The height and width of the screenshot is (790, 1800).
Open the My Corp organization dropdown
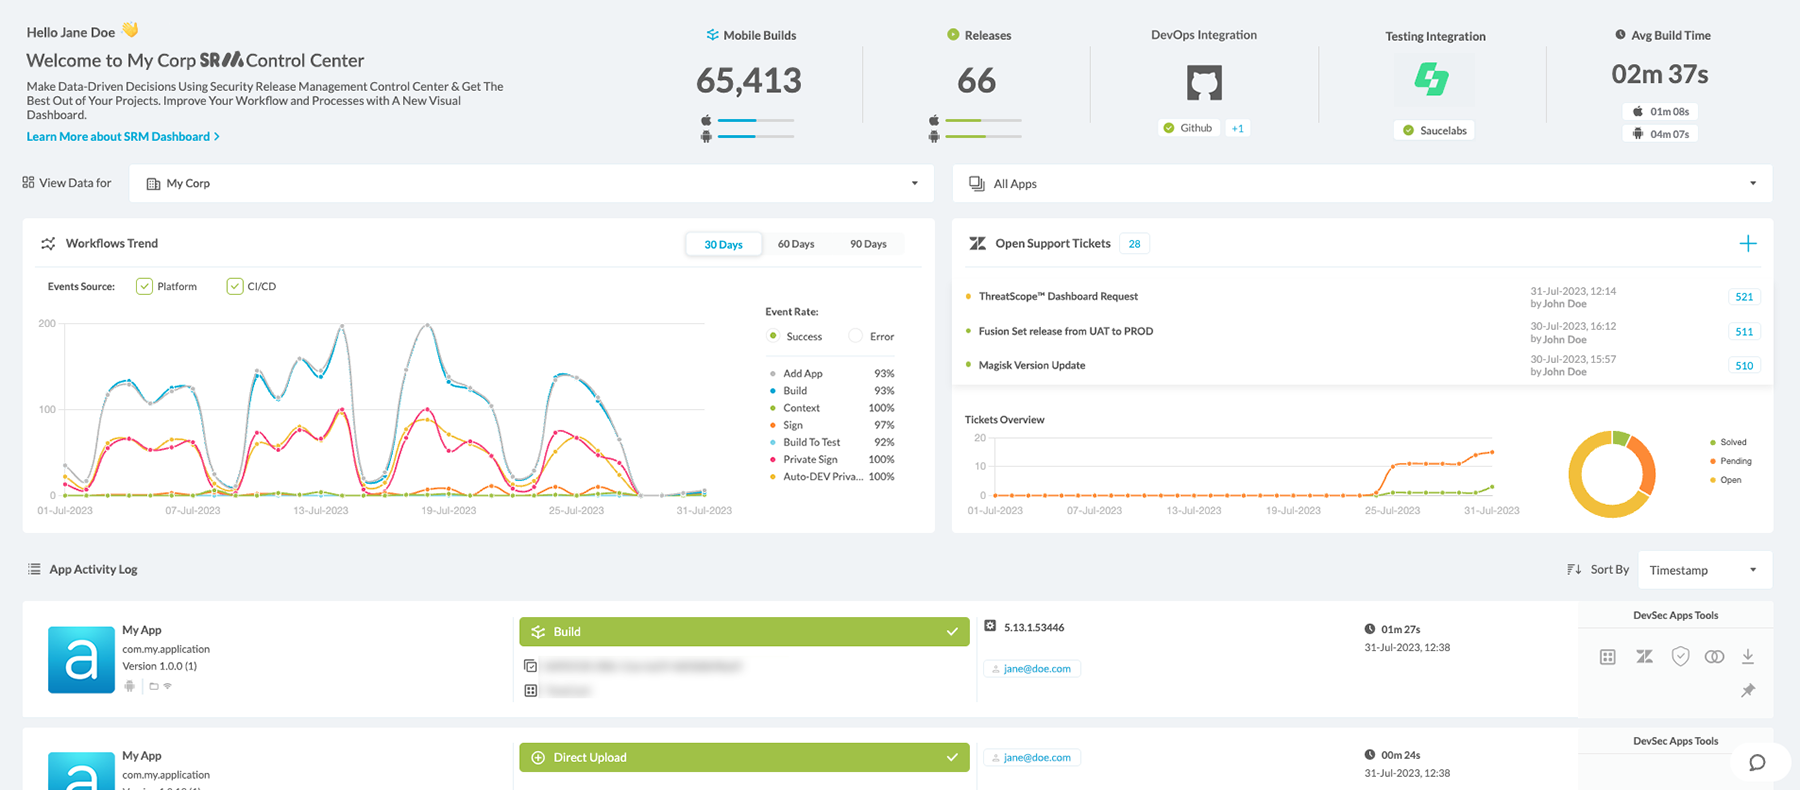pyautogui.click(x=532, y=184)
